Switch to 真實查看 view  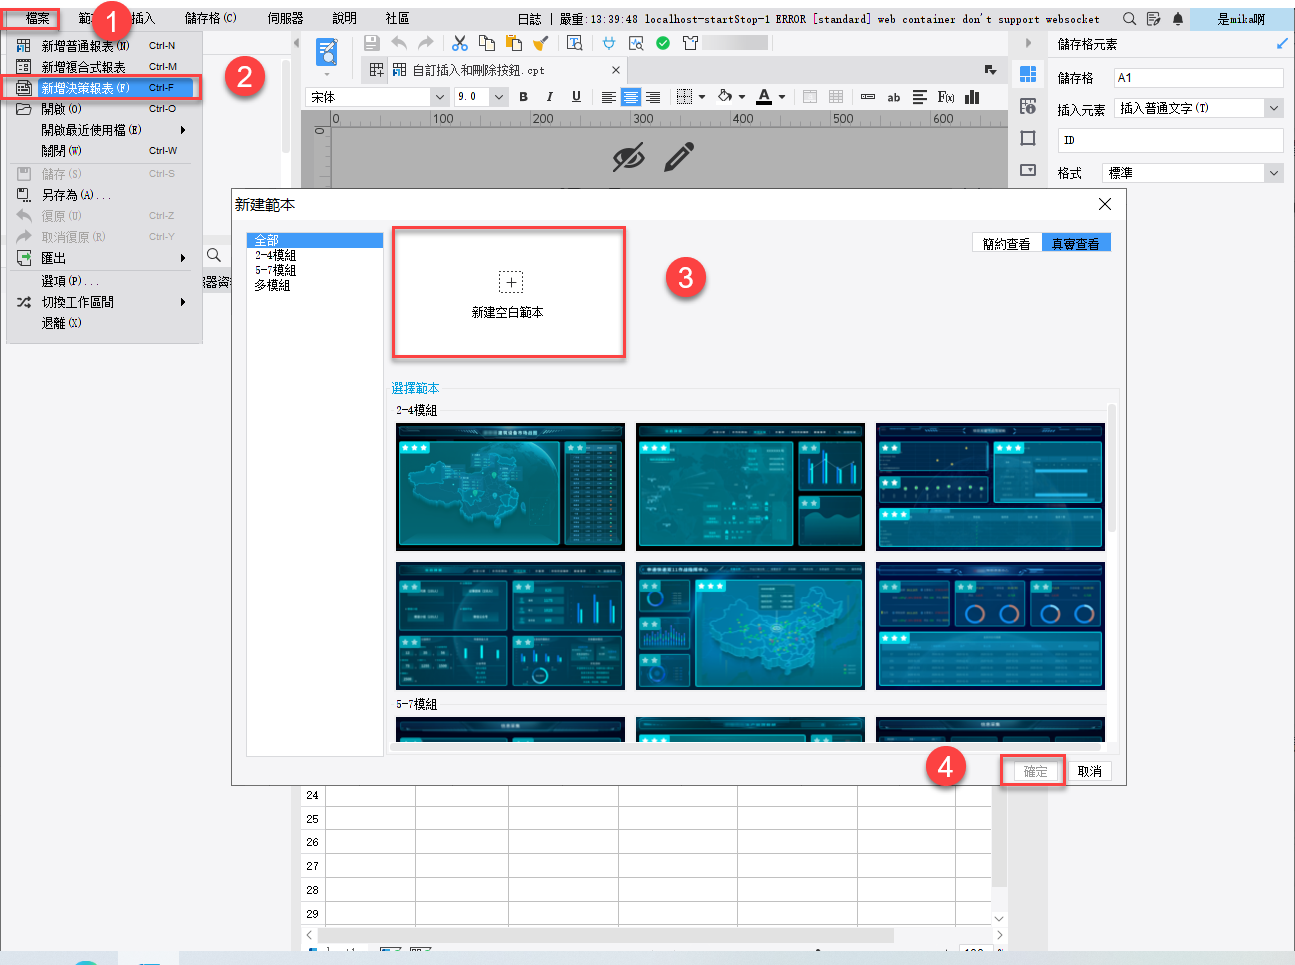pyautogui.click(x=1076, y=243)
